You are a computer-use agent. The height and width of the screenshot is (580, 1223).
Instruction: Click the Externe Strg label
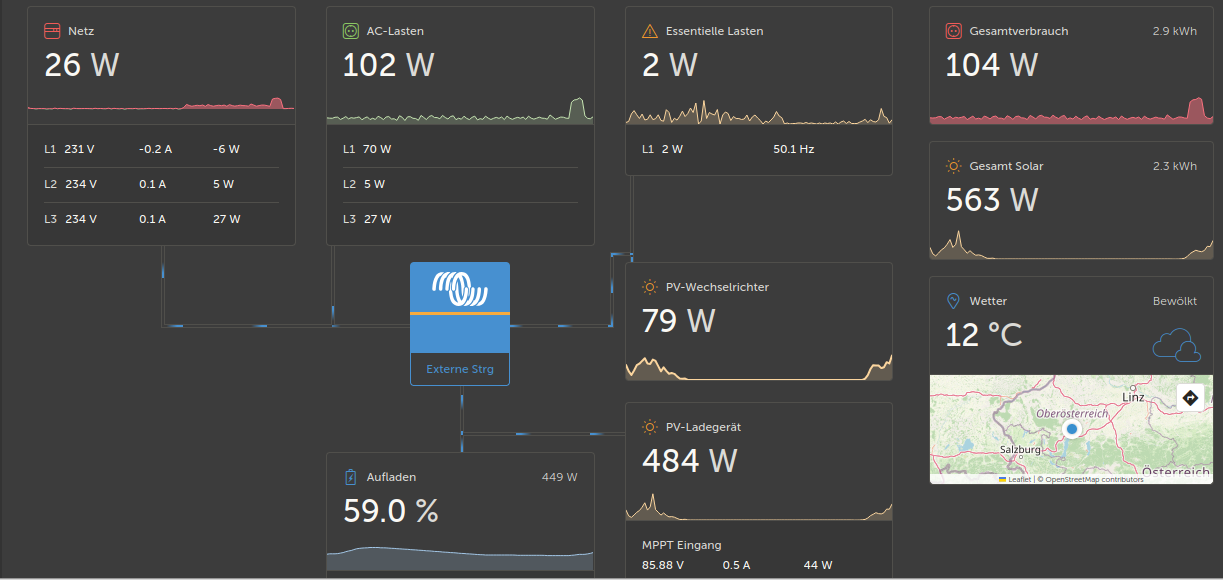459,369
